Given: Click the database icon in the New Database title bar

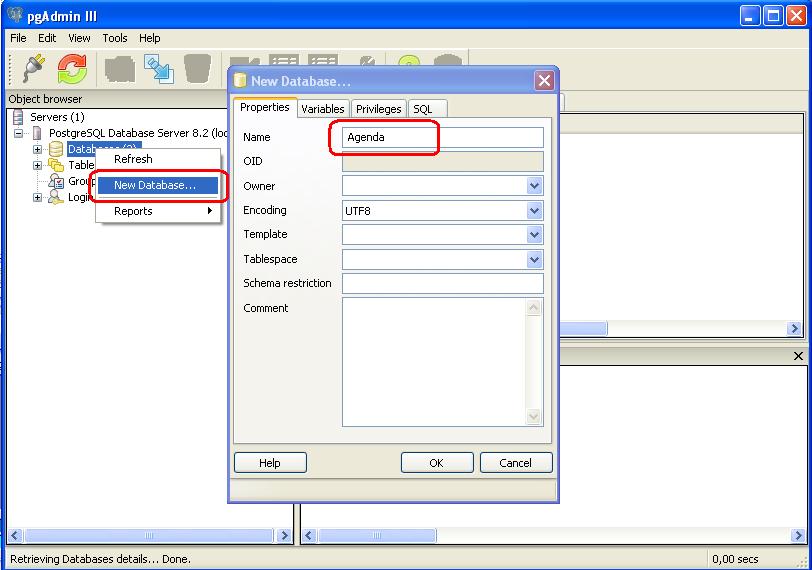Looking at the screenshot, I should pyautogui.click(x=239, y=80).
